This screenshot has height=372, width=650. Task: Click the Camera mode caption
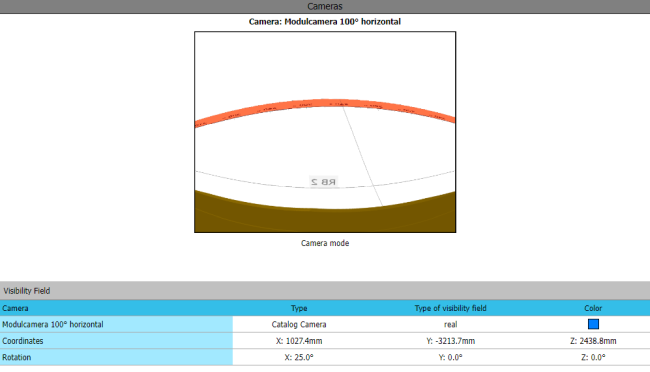click(x=325, y=243)
